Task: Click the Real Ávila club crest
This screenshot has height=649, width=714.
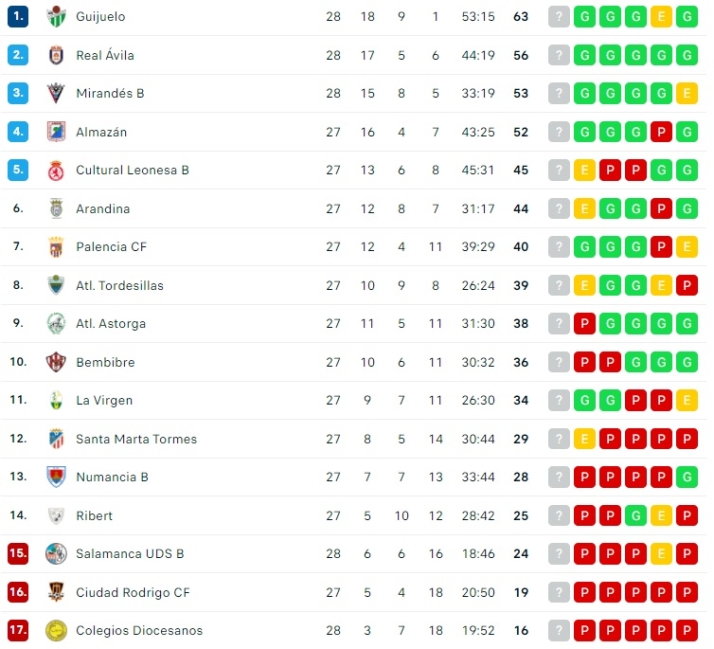Action: point(56,55)
